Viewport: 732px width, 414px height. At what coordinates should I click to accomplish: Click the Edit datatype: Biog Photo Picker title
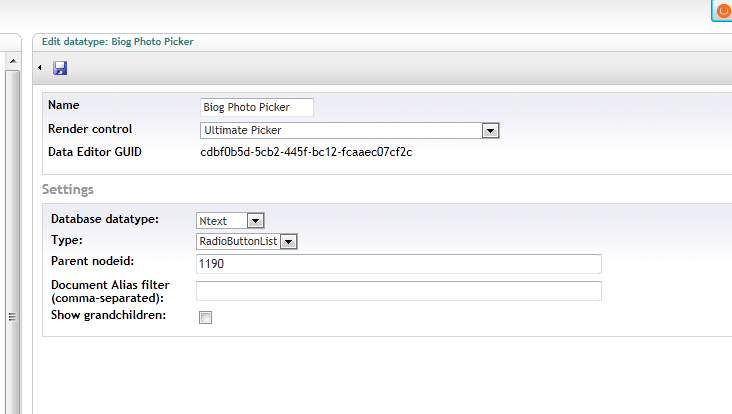pyautogui.click(x=118, y=42)
